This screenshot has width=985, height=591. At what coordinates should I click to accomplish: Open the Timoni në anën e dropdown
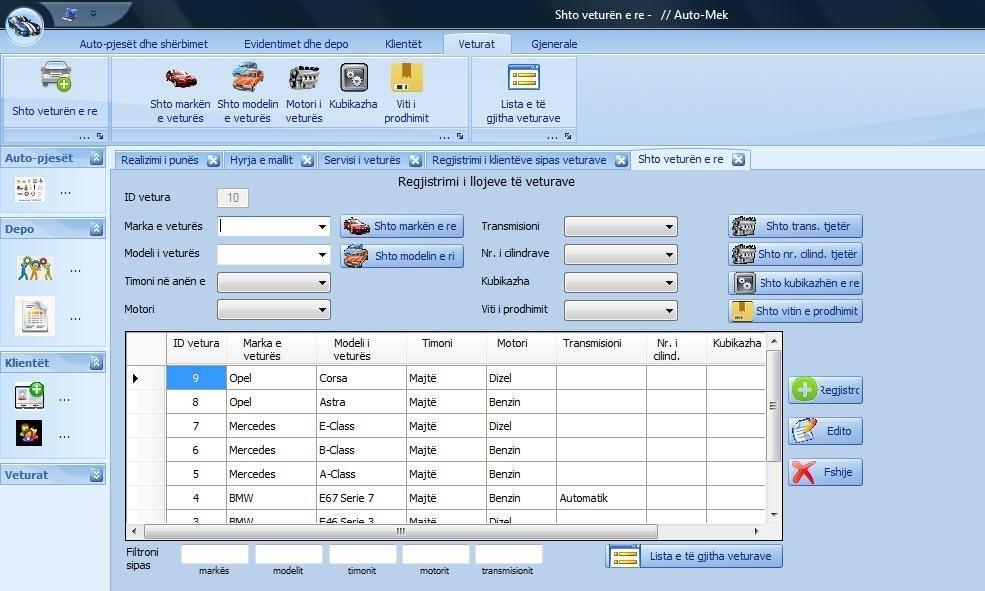pyautogui.click(x=322, y=283)
